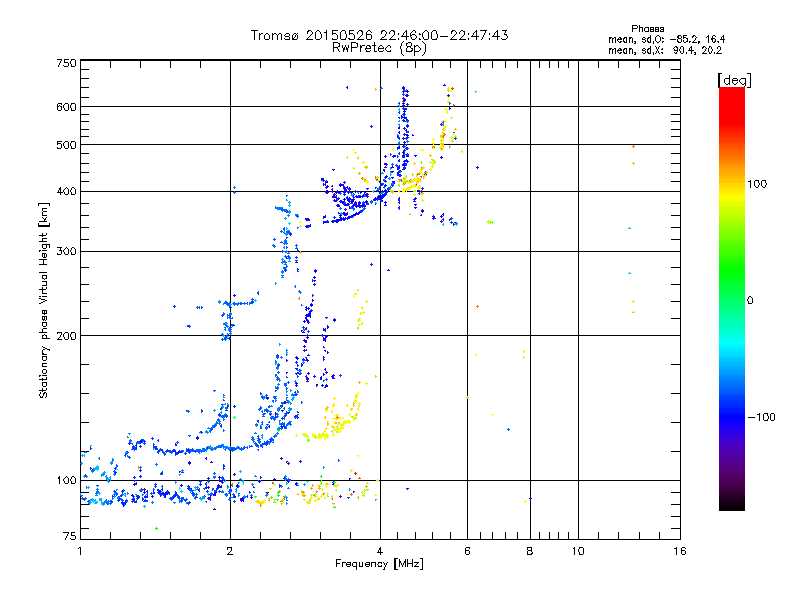800x600 pixels.
Task: Click the '[deg]' colorbar unit label
Action: [734, 80]
